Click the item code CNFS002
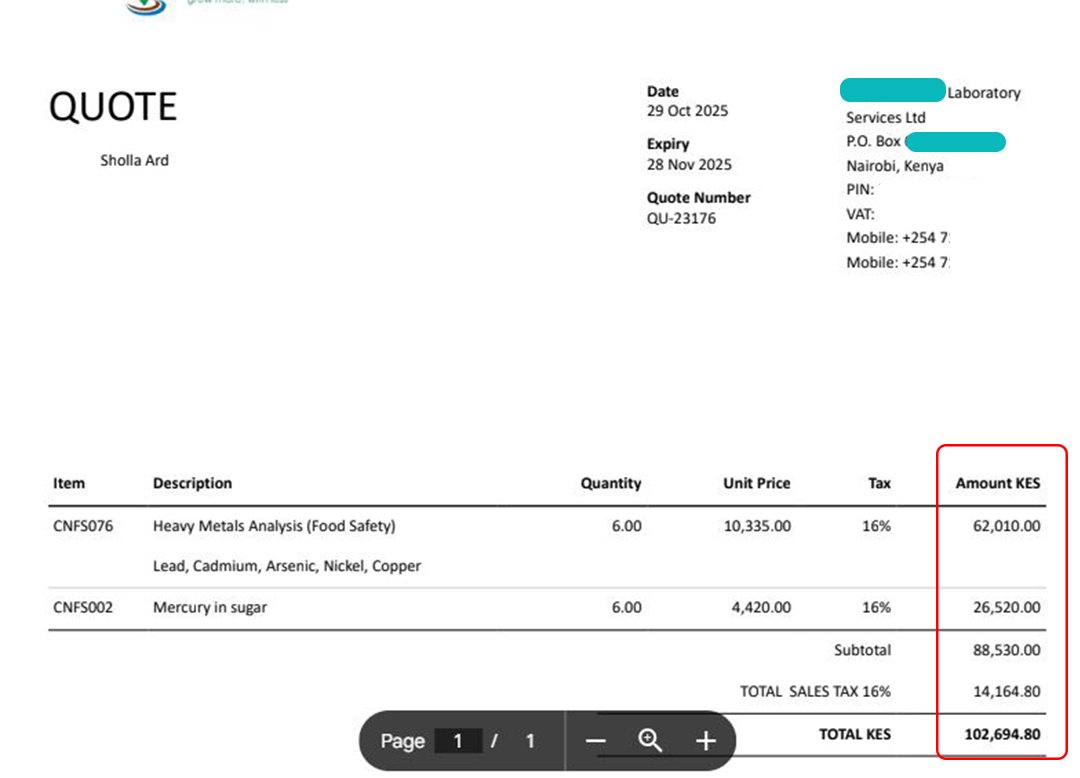The image size is (1080, 778). [83, 607]
